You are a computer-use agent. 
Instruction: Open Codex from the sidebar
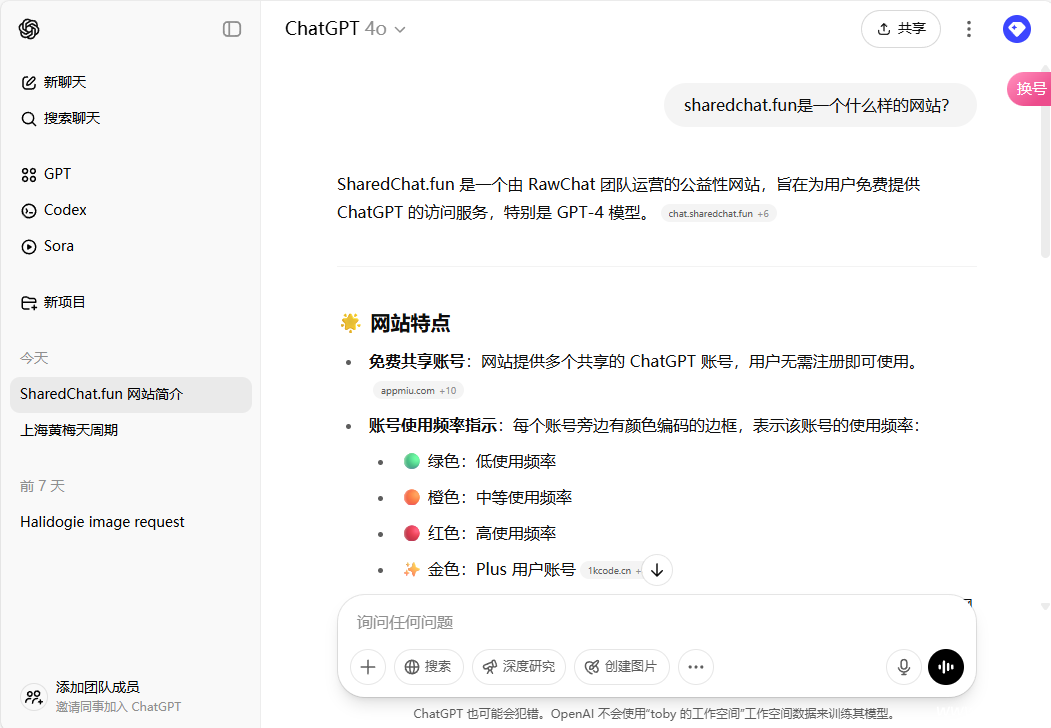pyautogui.click(x=65, y=210)
